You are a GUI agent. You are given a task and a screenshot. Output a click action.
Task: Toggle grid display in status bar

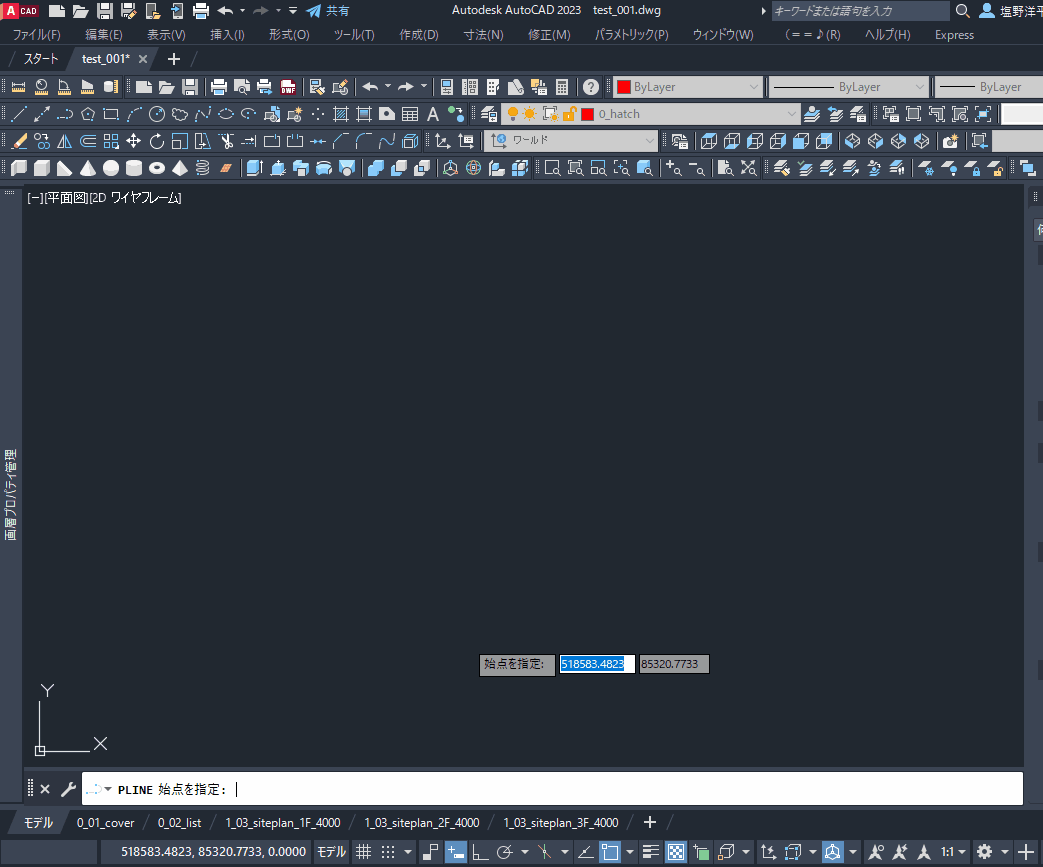(364, 852)
